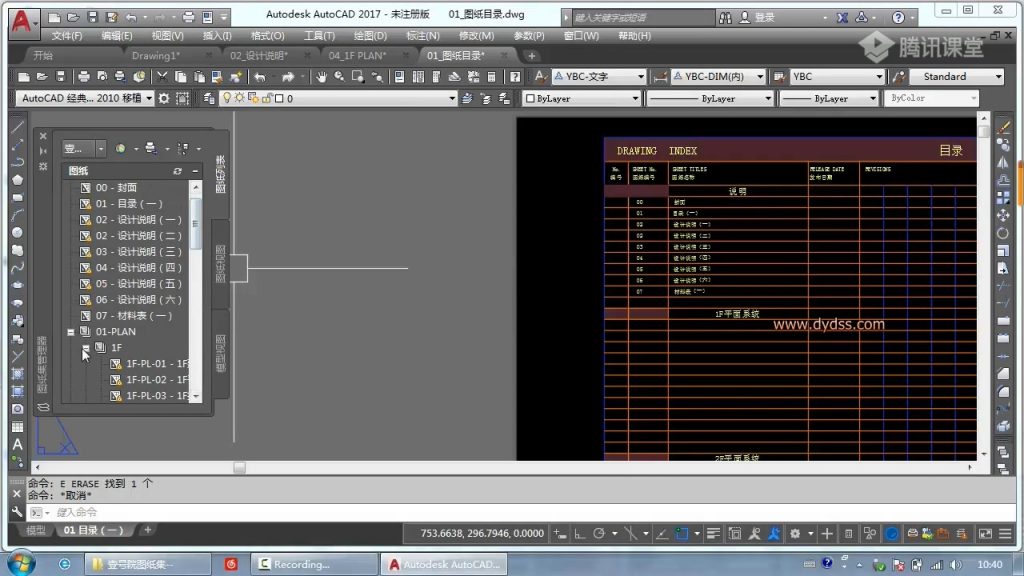The width and height of the screenshot is (1024, 576).
Task: Click the Plot (printer) icon in standard toolbar
Action: [84, 77]
